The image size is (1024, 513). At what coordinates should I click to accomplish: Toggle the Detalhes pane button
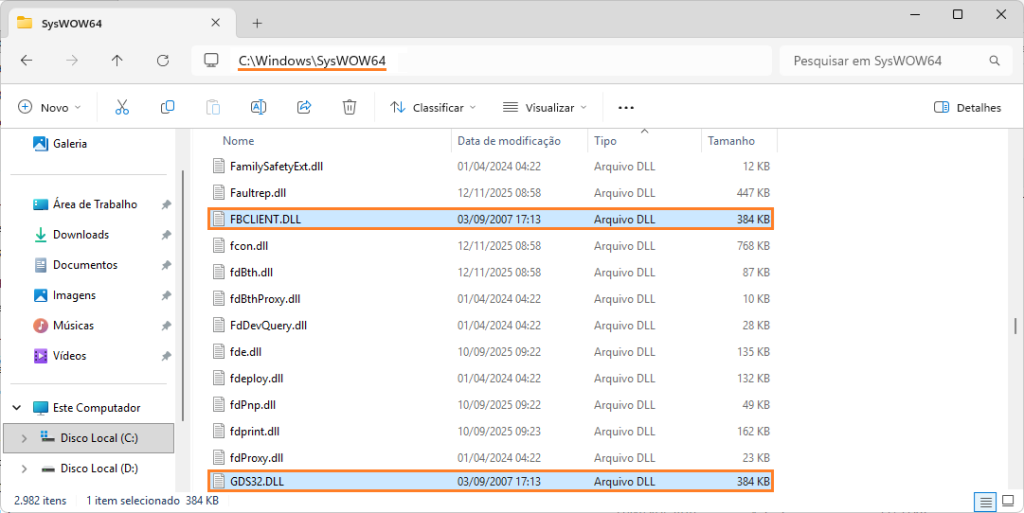[966, 107]
